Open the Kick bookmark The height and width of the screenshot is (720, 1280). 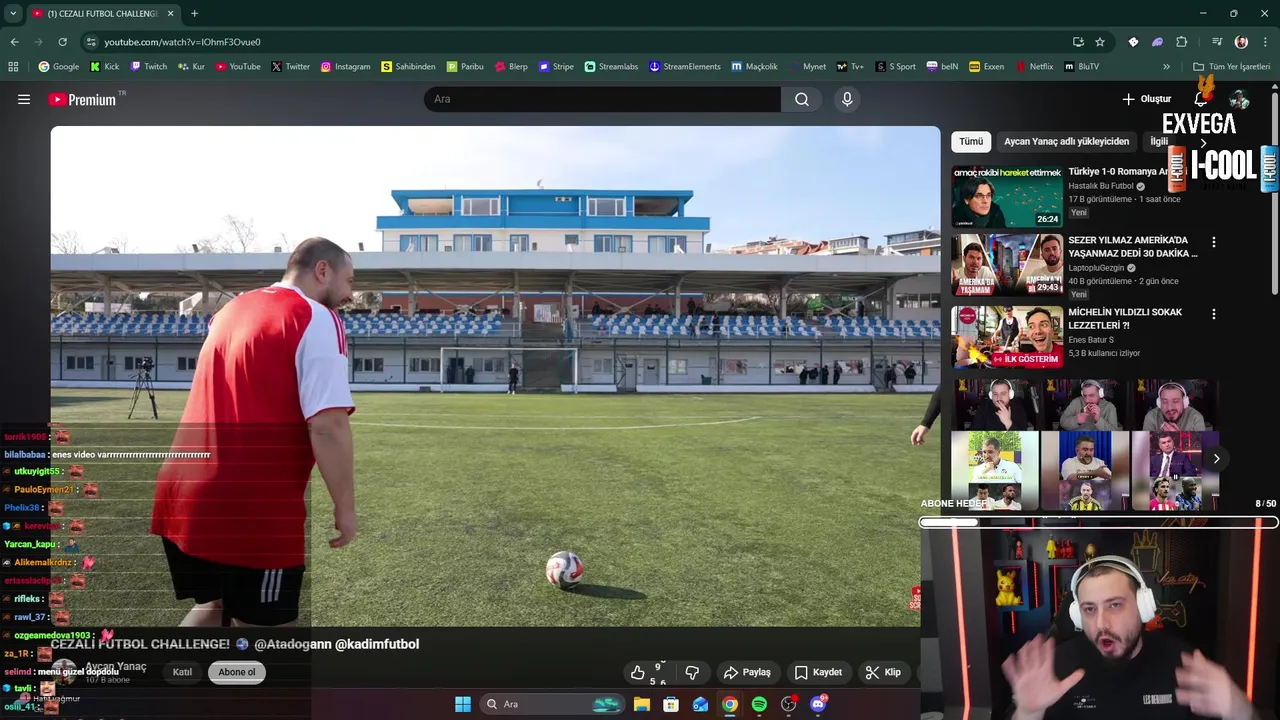pyautogui.click(x=104, y=67)
